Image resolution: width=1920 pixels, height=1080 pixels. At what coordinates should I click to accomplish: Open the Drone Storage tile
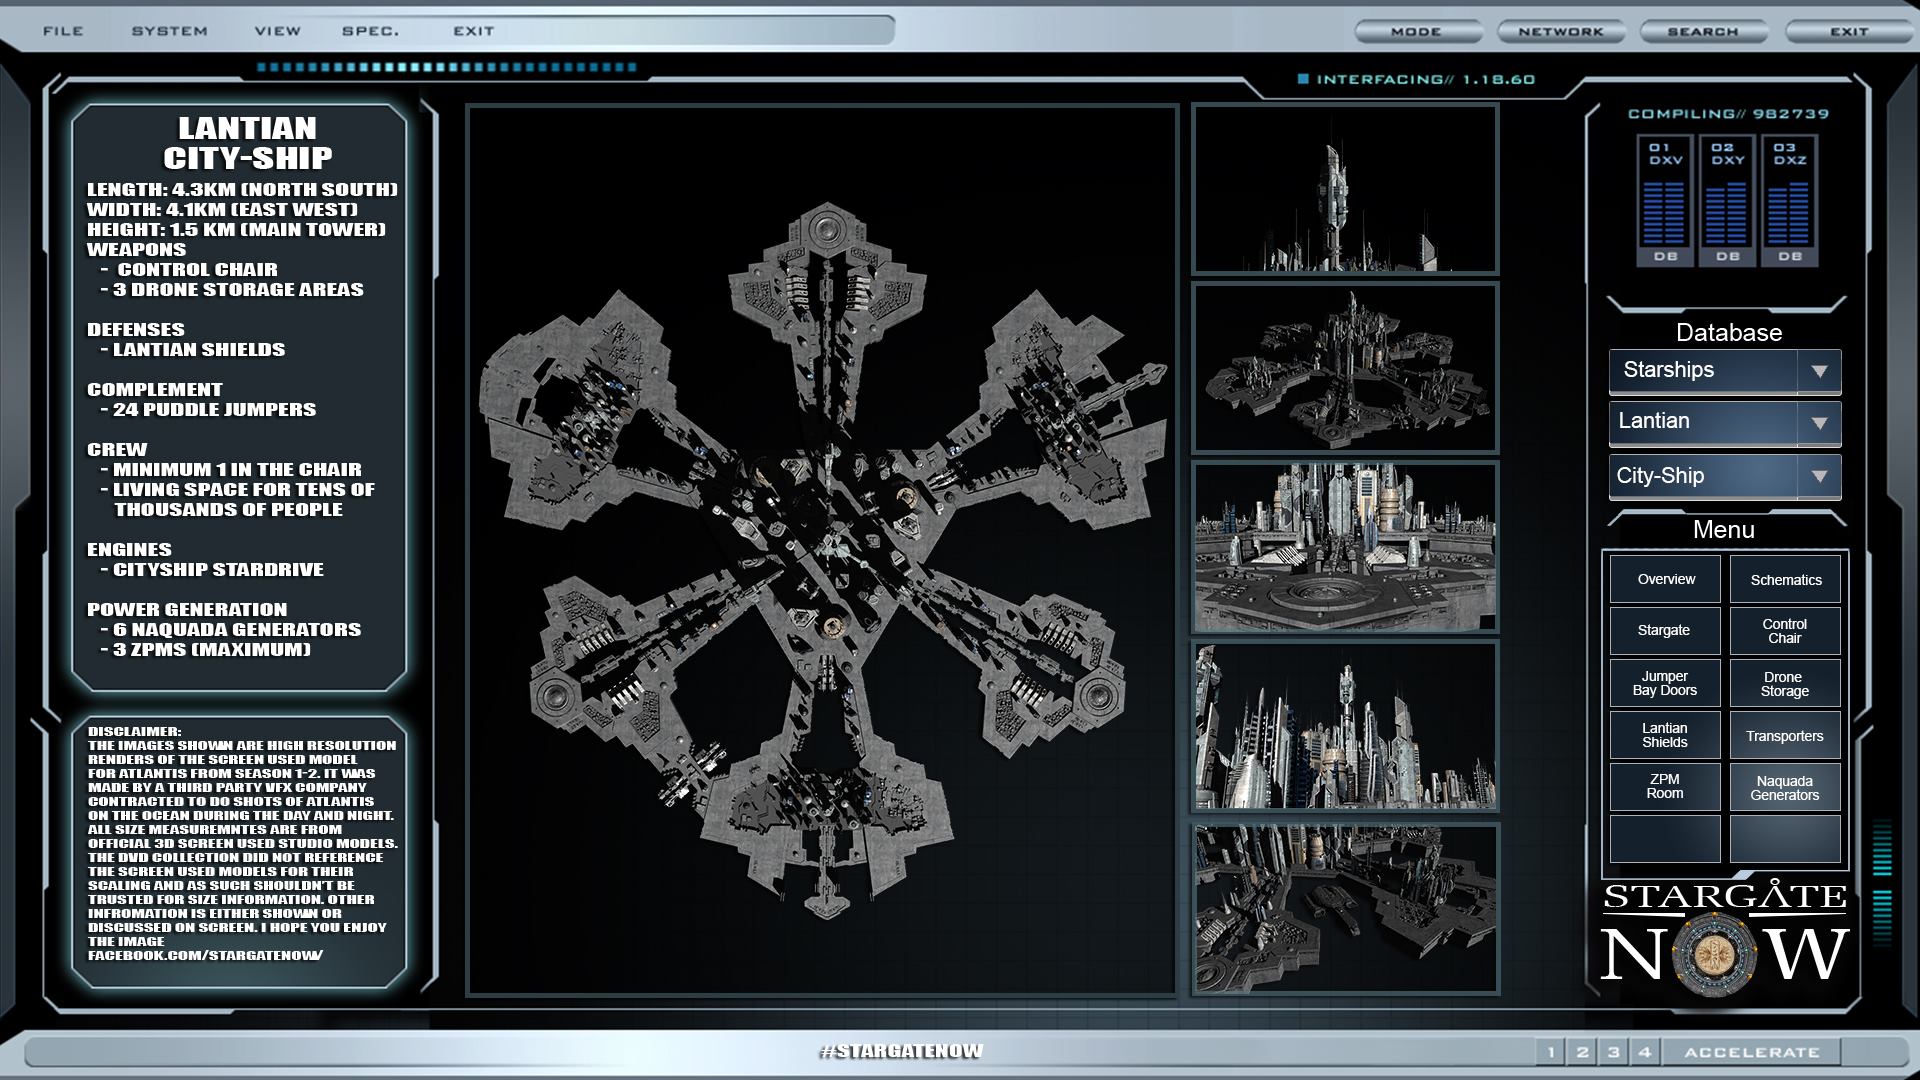point(1786,683)
